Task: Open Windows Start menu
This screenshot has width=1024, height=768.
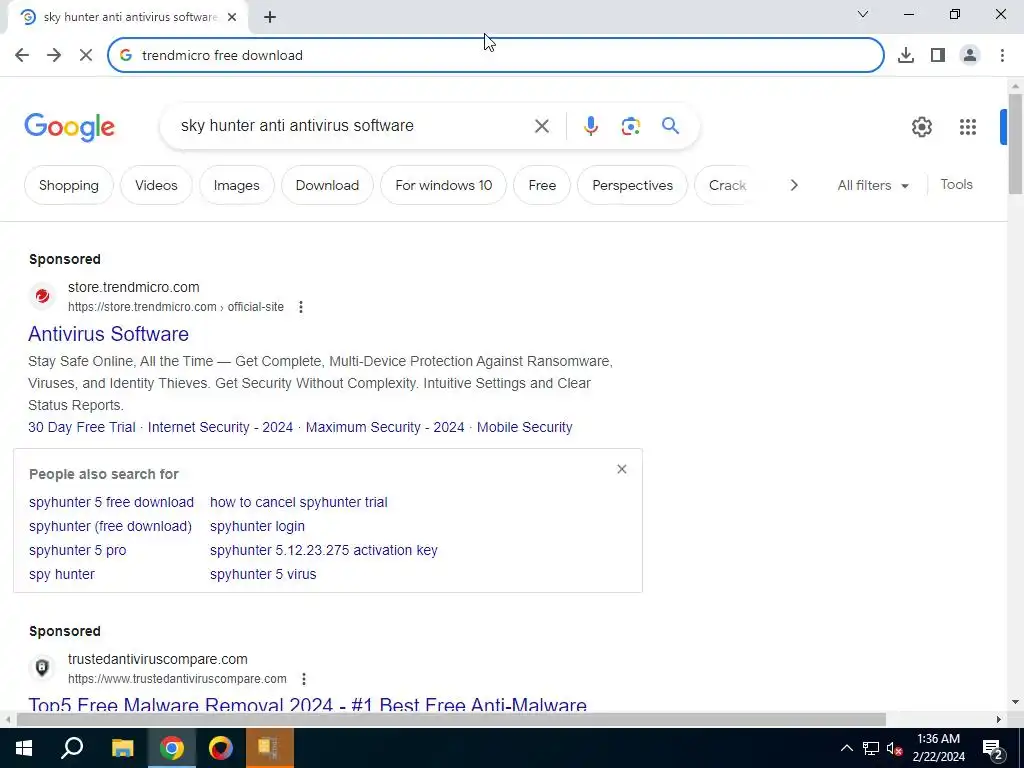Action: pos(24,748)
